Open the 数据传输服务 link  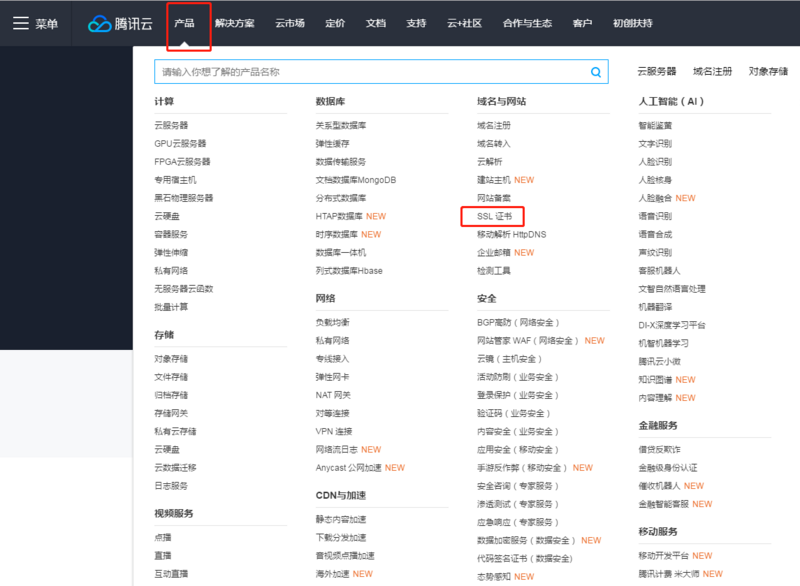[340, 162]
